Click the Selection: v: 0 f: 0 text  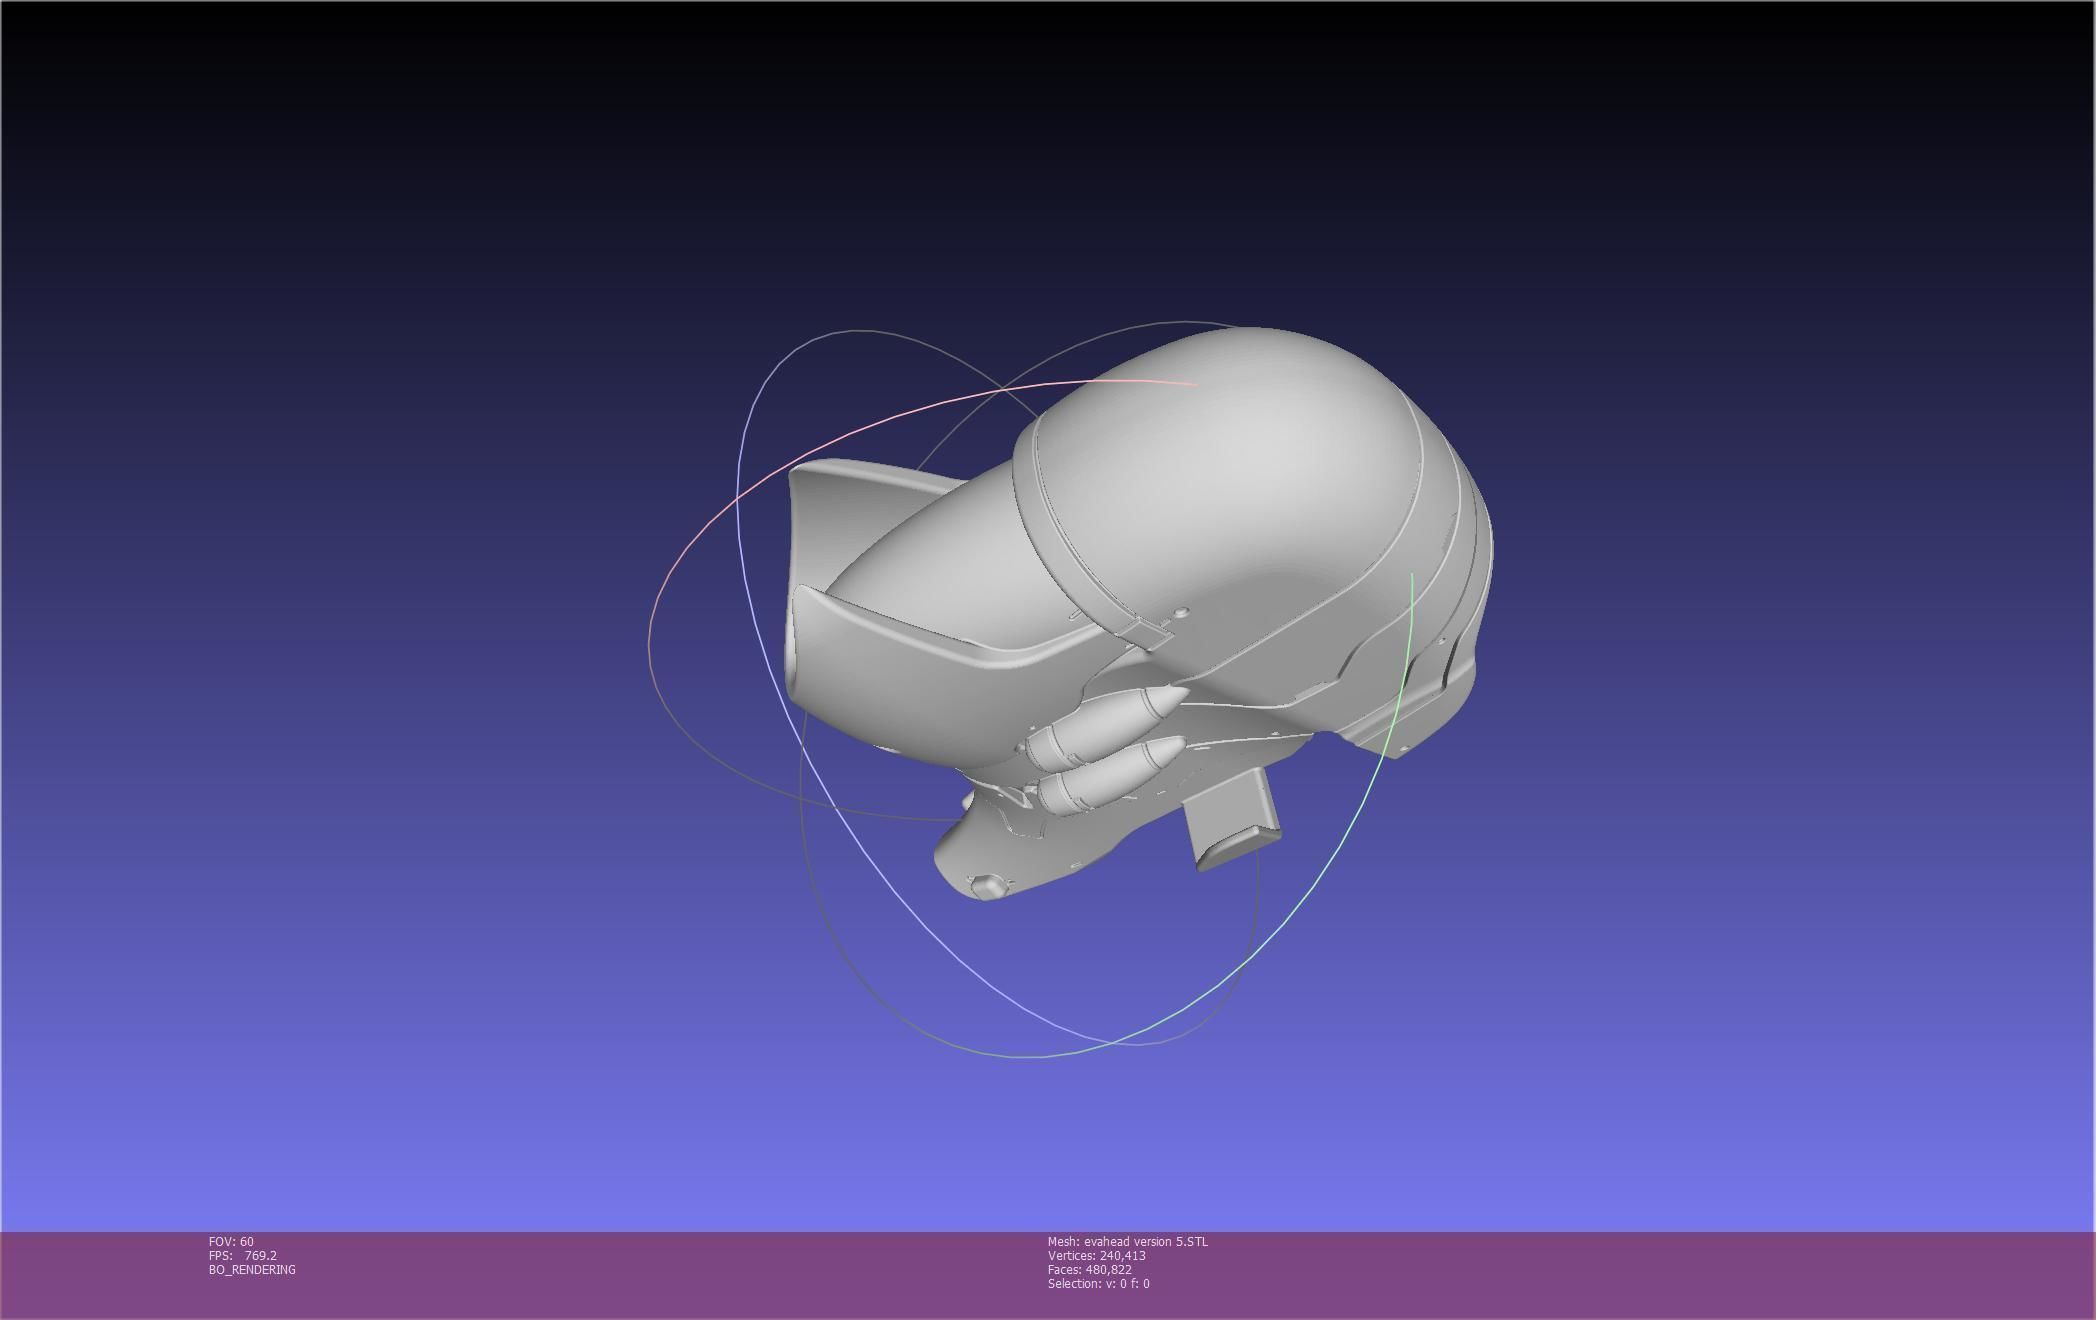[x=1098, y=1284]
